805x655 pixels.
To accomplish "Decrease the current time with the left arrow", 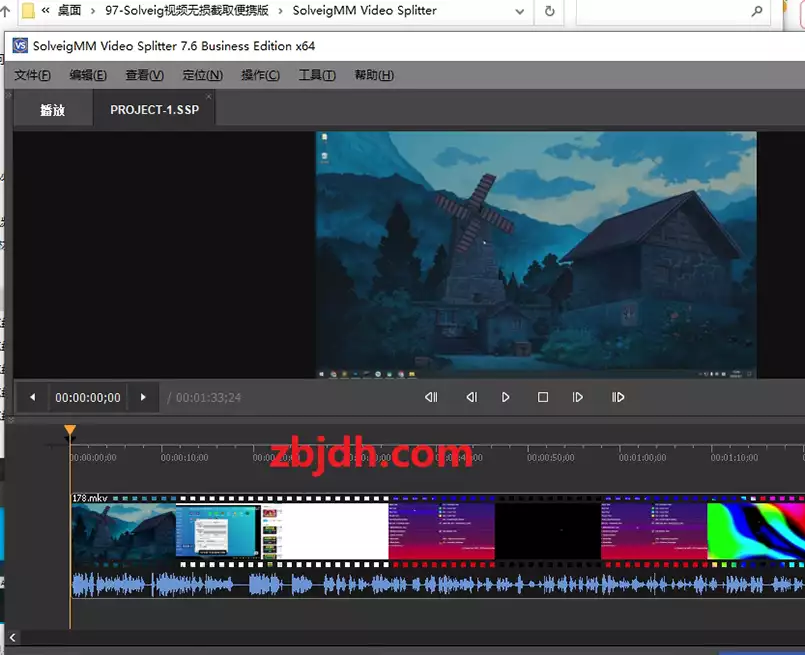I will coord(32,397).
